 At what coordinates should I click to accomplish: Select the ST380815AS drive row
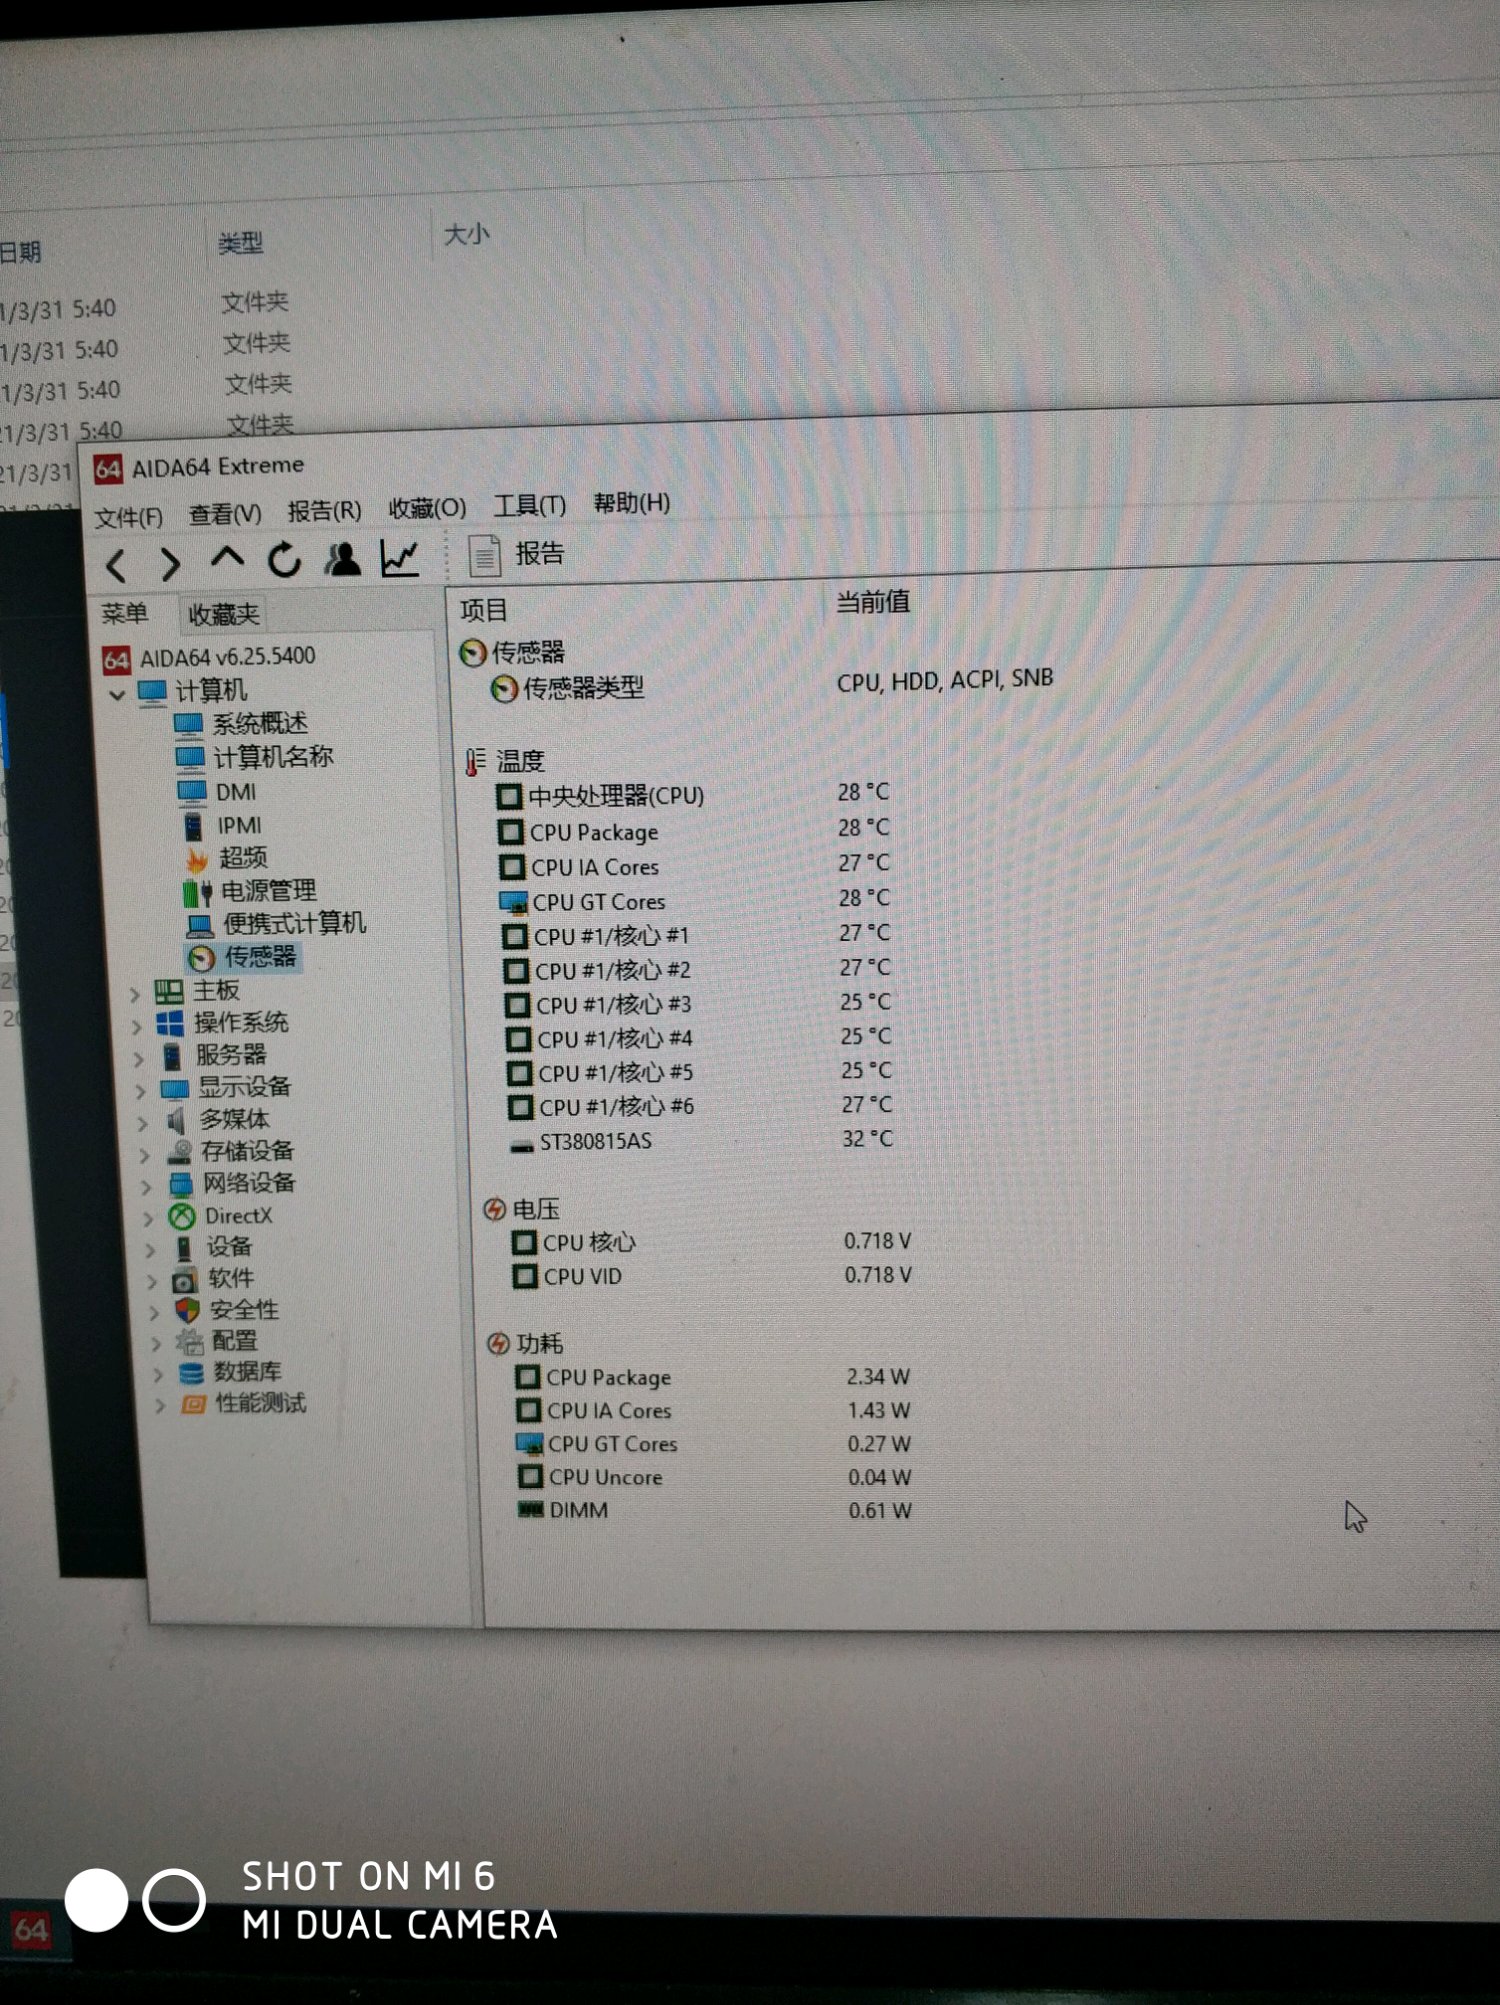tap(702, 1140)
